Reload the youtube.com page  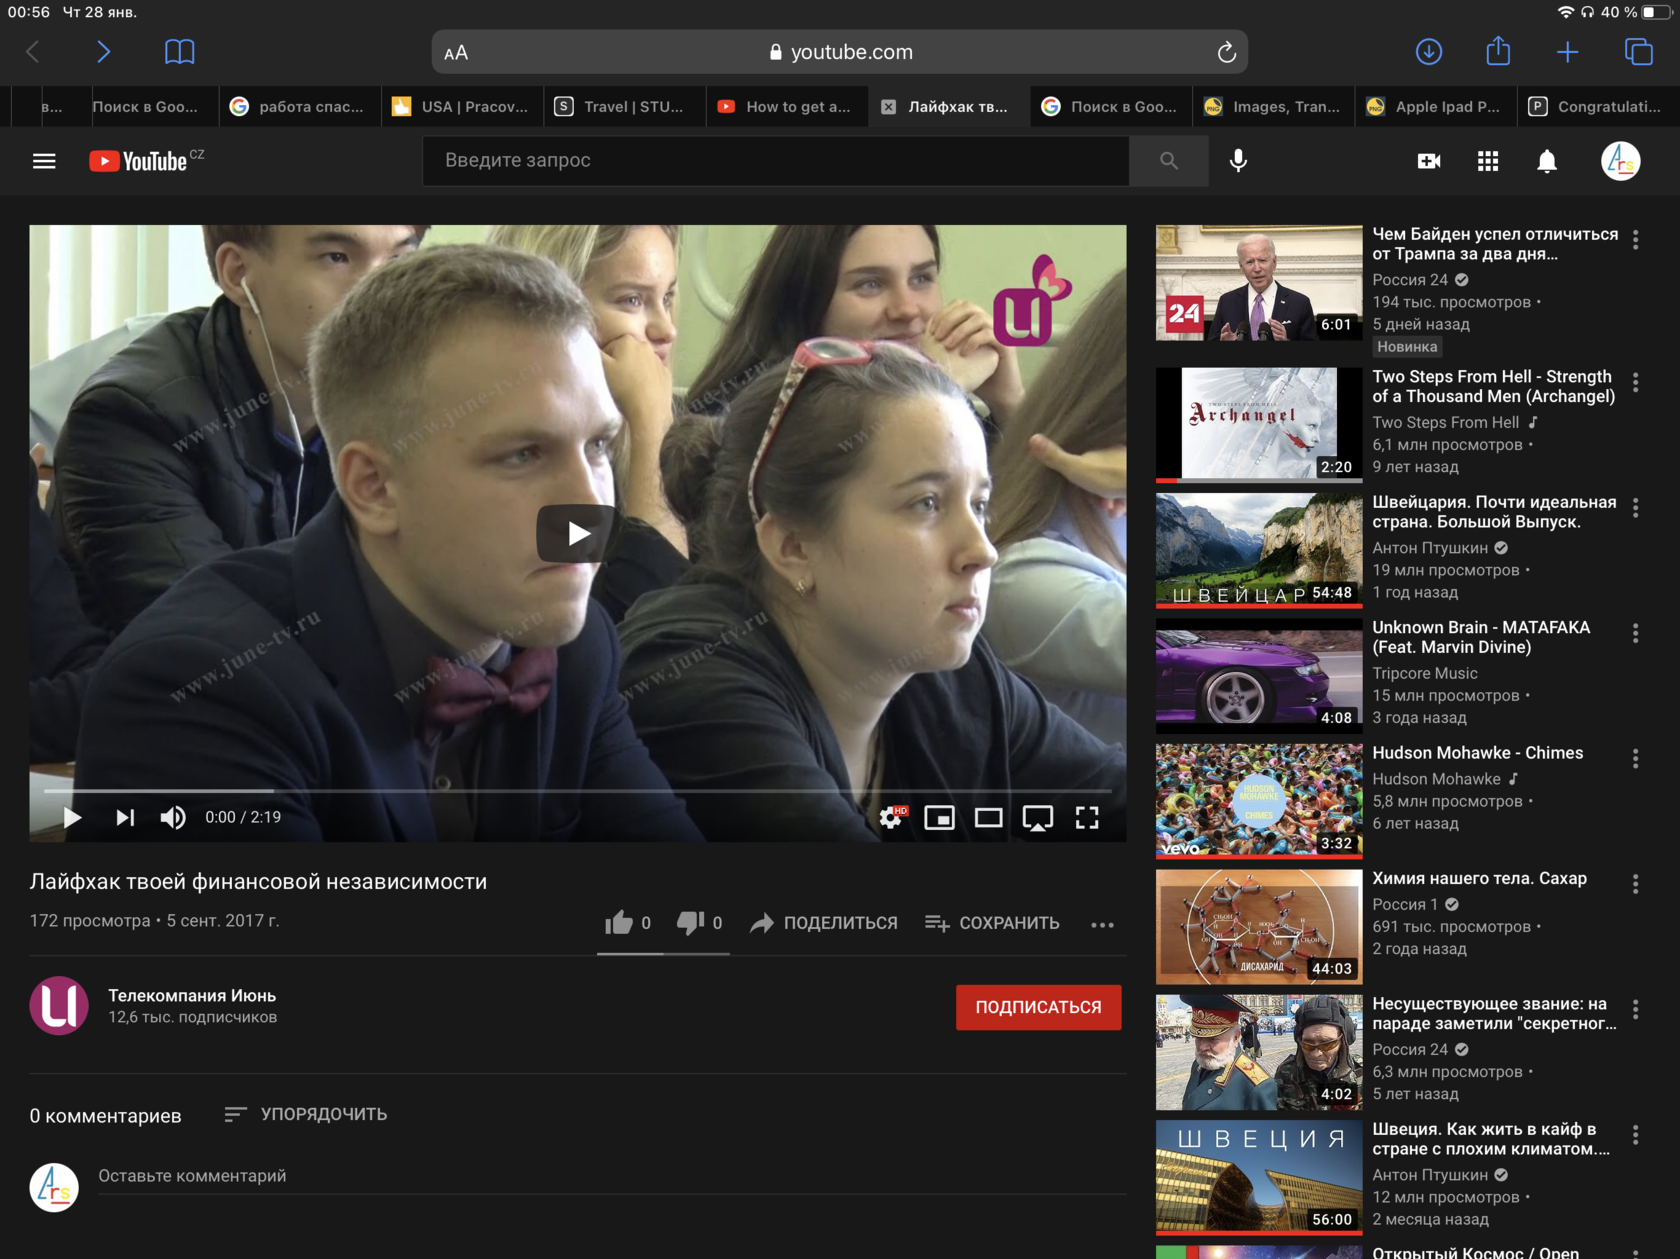pyautogui.click(x=1226, y=52)
